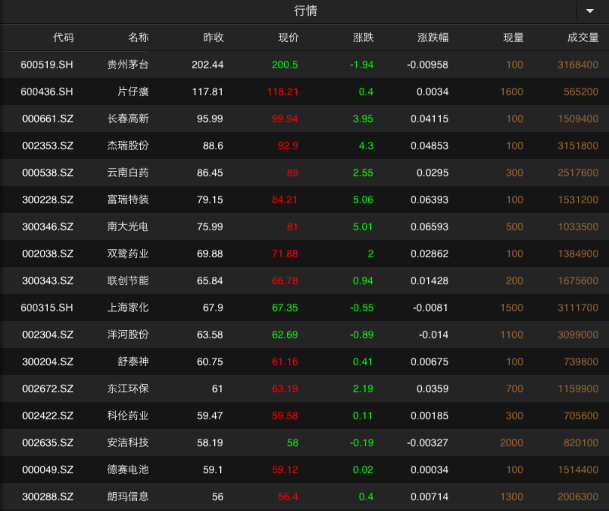Select stock code 300288.SZ

tap(47, 496)
